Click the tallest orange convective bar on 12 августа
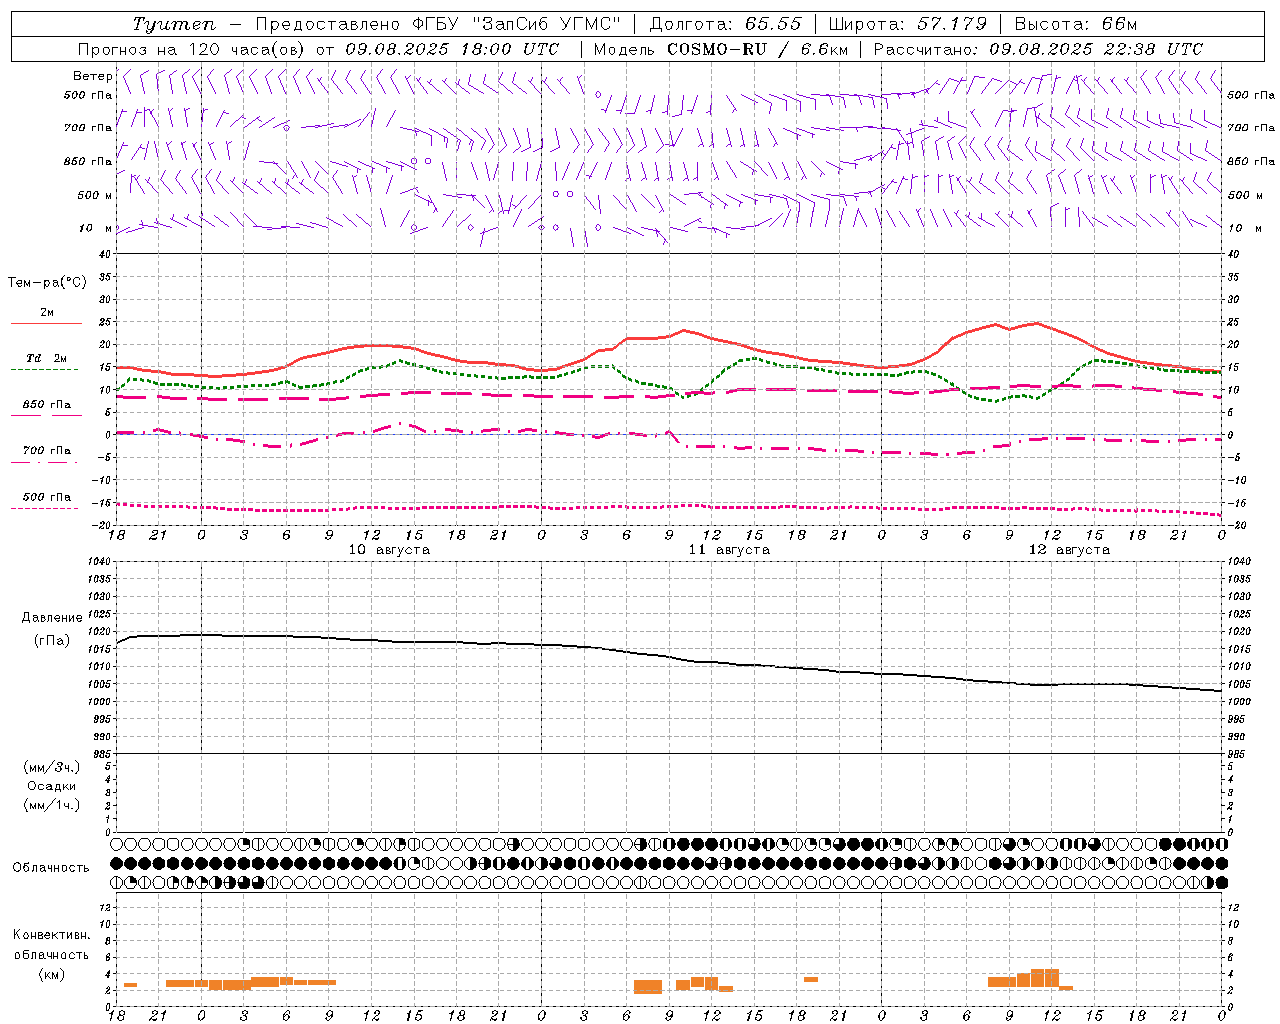The image size is (1280, 1024). click(1044, 979)
